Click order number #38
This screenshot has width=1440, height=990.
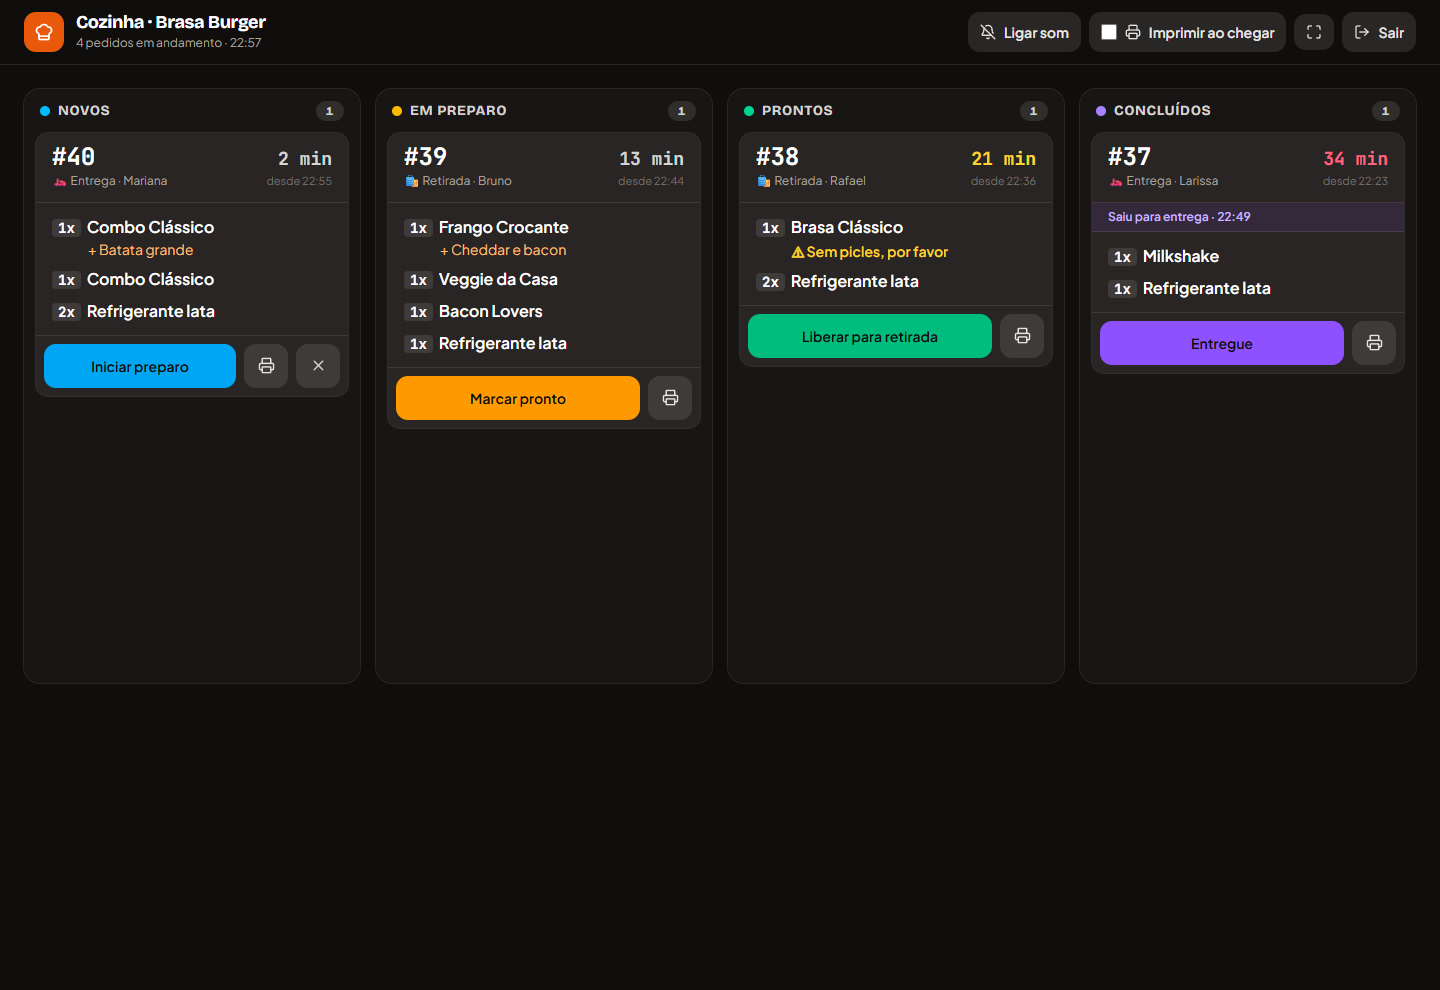[x=778, y=157]
